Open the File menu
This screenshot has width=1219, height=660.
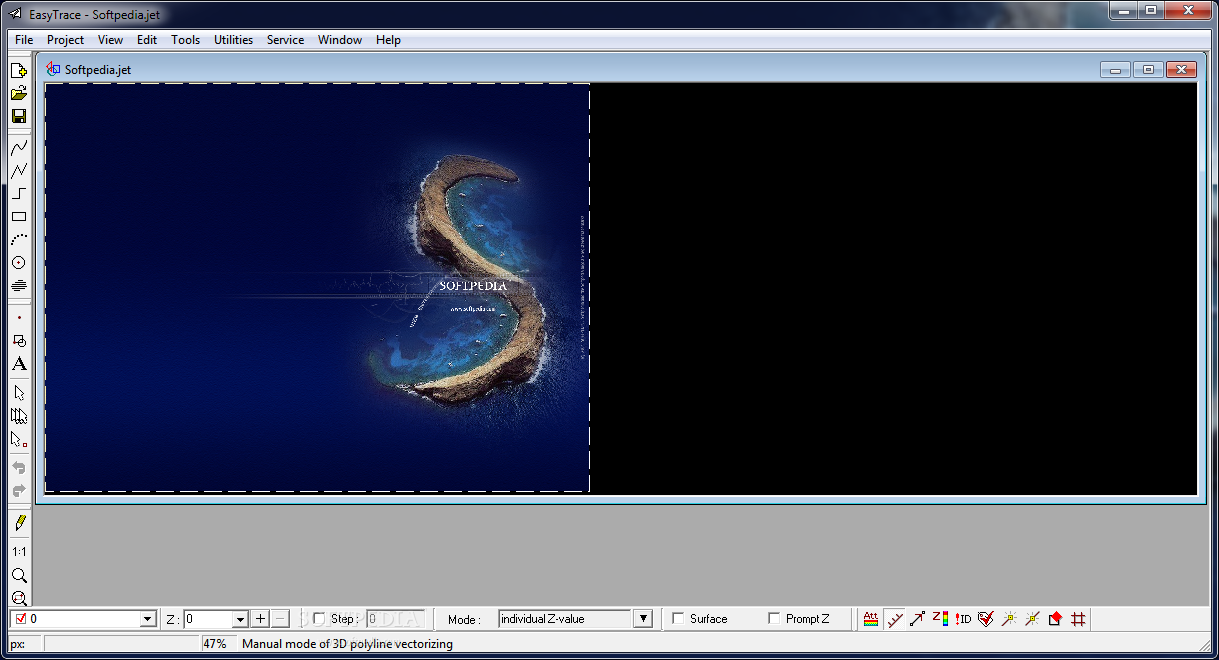[x=24, y=40]
